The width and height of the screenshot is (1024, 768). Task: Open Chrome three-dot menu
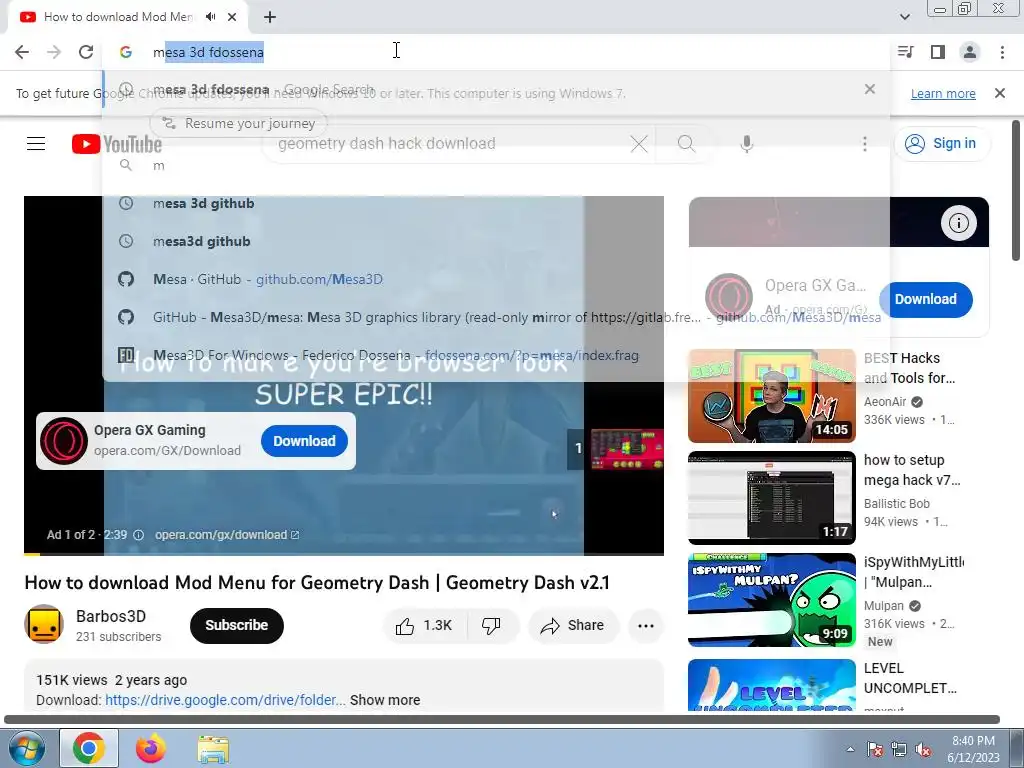1002,52
